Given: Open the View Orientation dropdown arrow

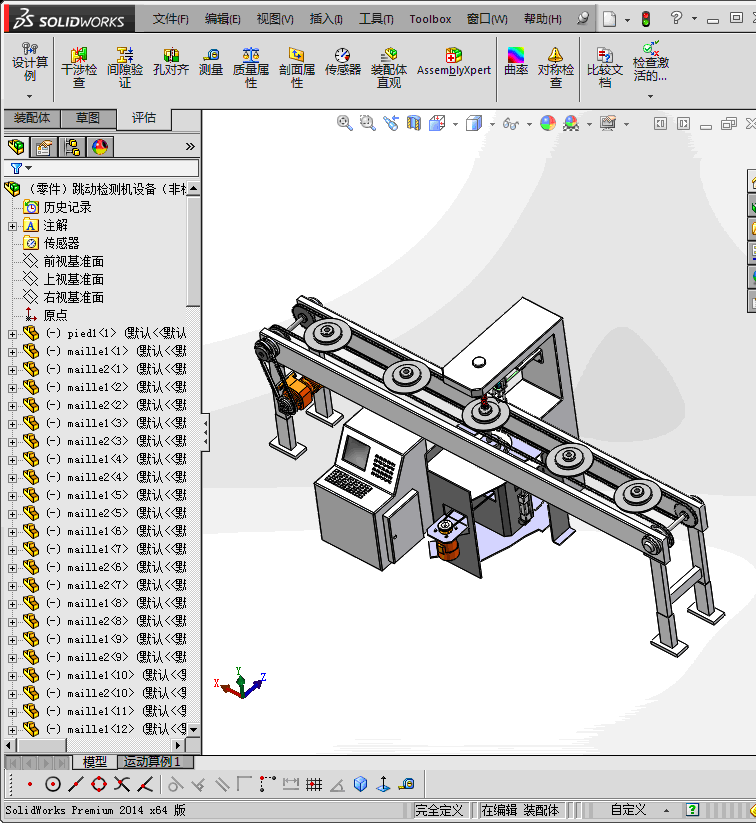Looking at the screenshot, I should (455, 124).
